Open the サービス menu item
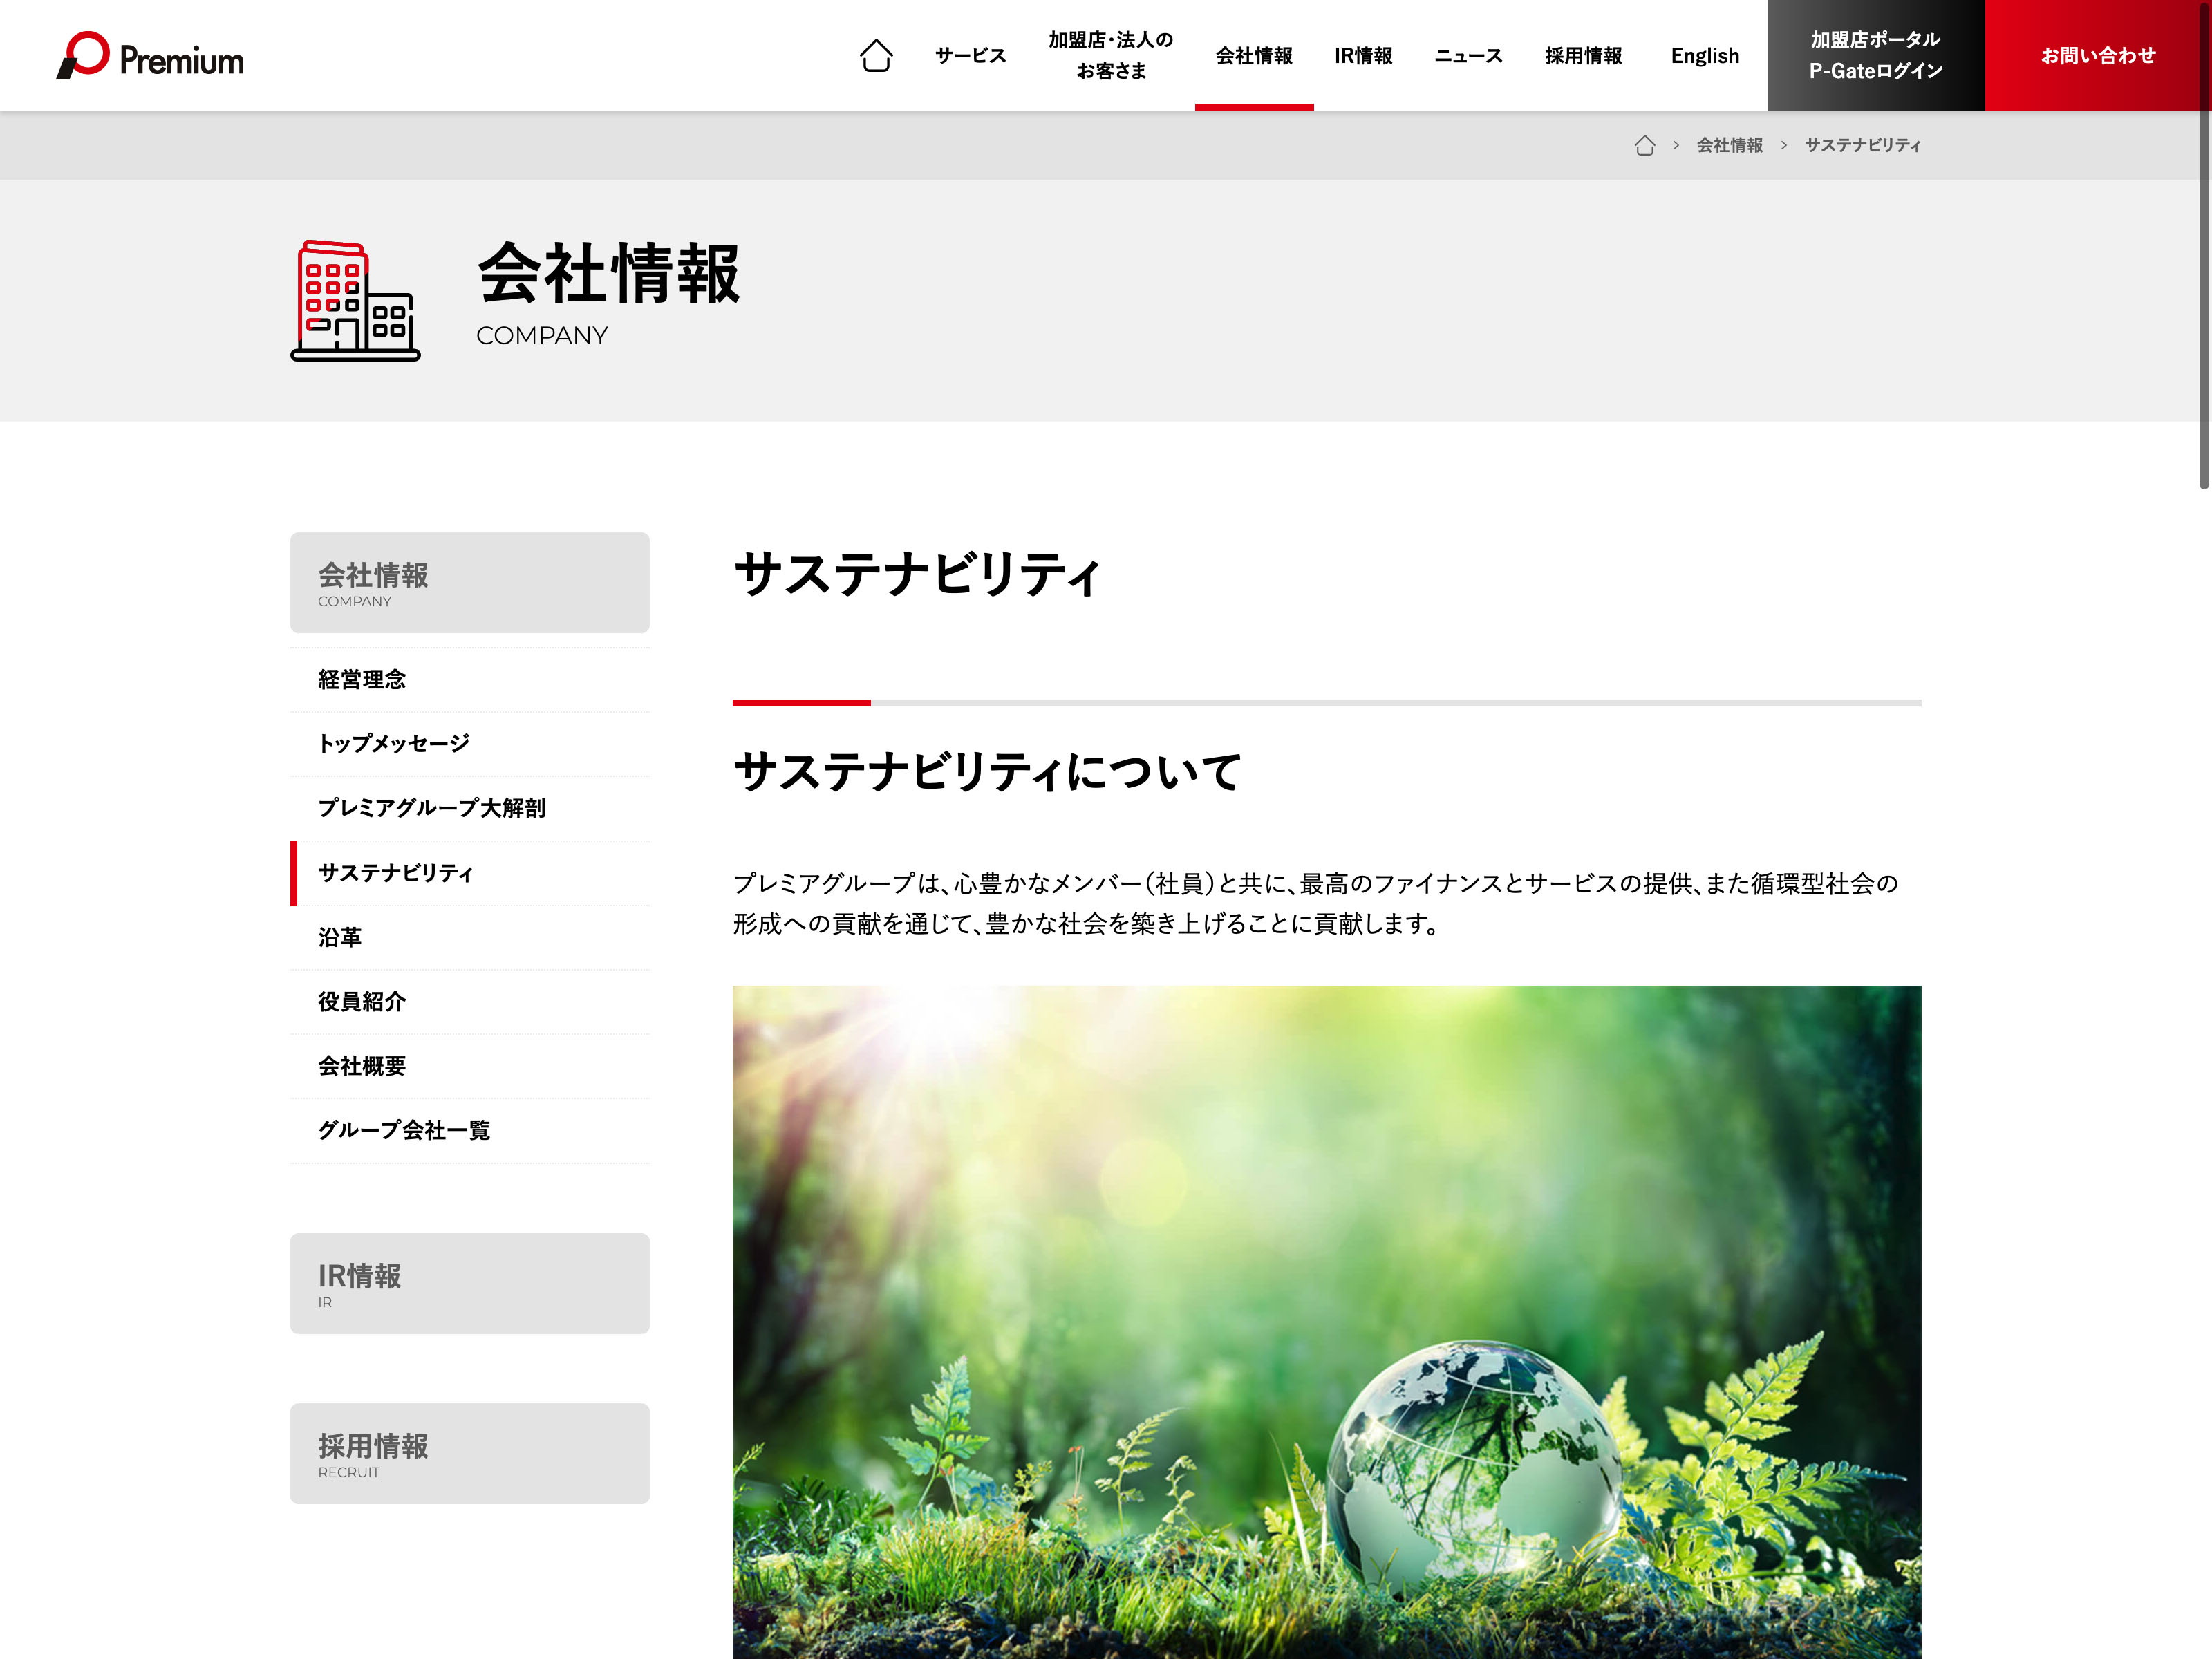The width and height of the screenshot is (2212, 1659). [x=970, y=56]
